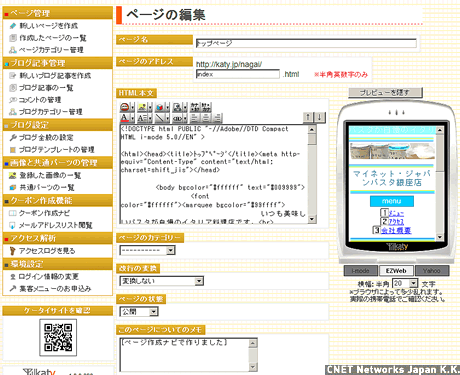Switch preview to Yahoo tab
Image resolution: width=460 pixels, height=375 pixels.
coord(432,271)
